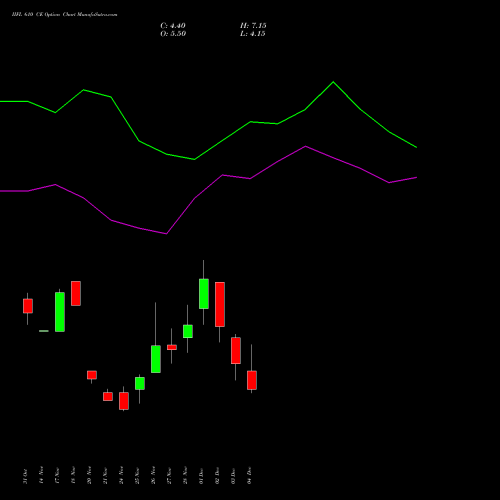Click the last red candlestick for 04 Dec
The height and width of the screenshot is (500, 500).
pos(252,380)
